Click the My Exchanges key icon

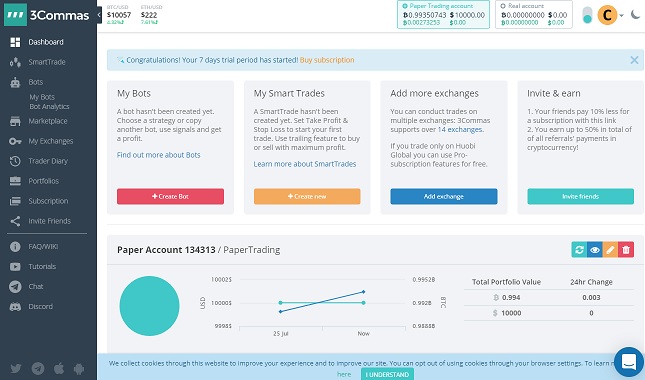(x=15, y=141)
